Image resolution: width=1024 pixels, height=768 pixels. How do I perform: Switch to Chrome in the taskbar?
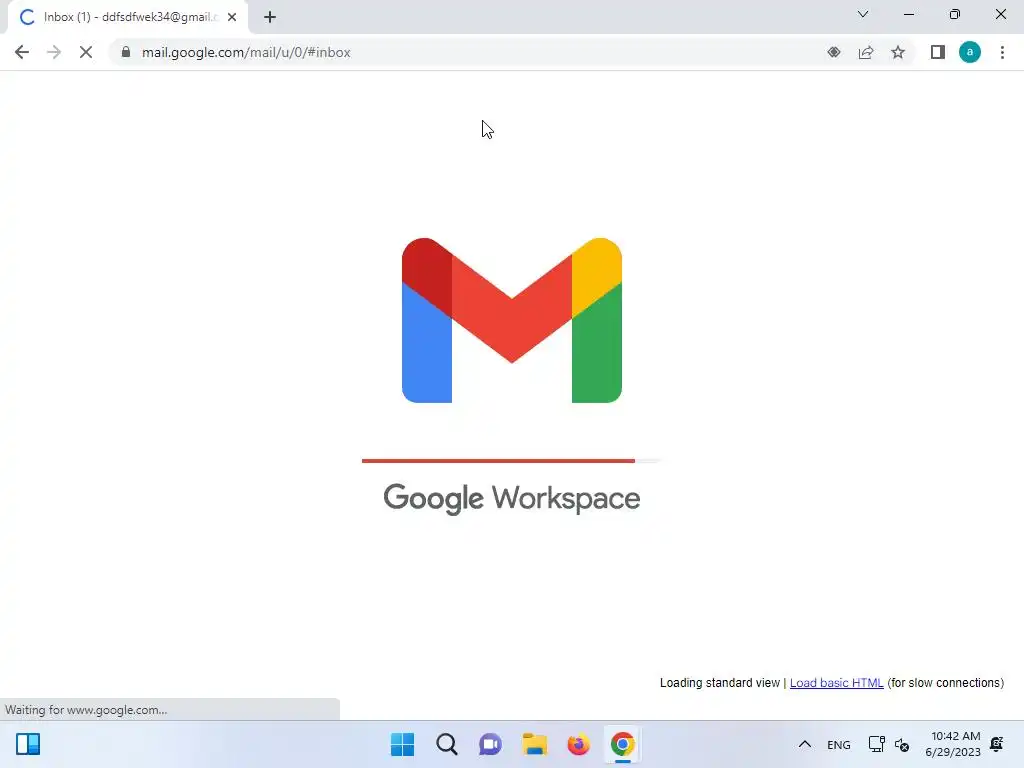coord(622,744)
